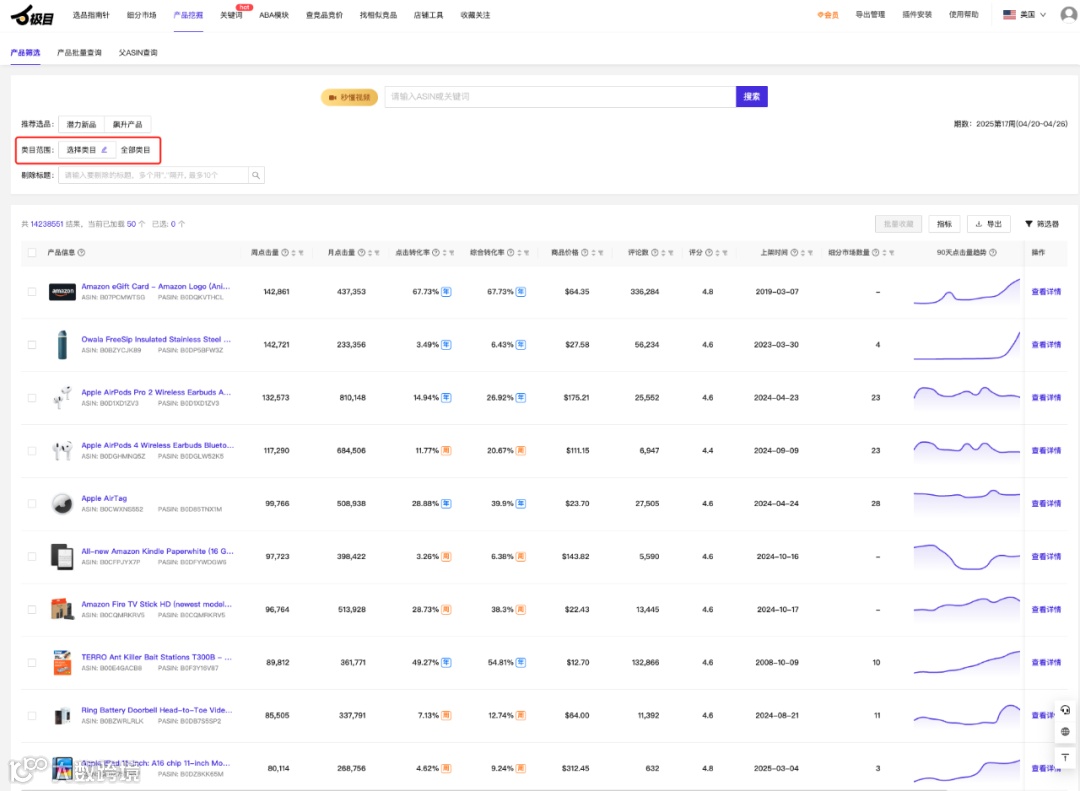The height and width of the screenshot is (791, 1080).
Task: Check the Owala FreeSip row checkbox
Action: click(32, 345)
